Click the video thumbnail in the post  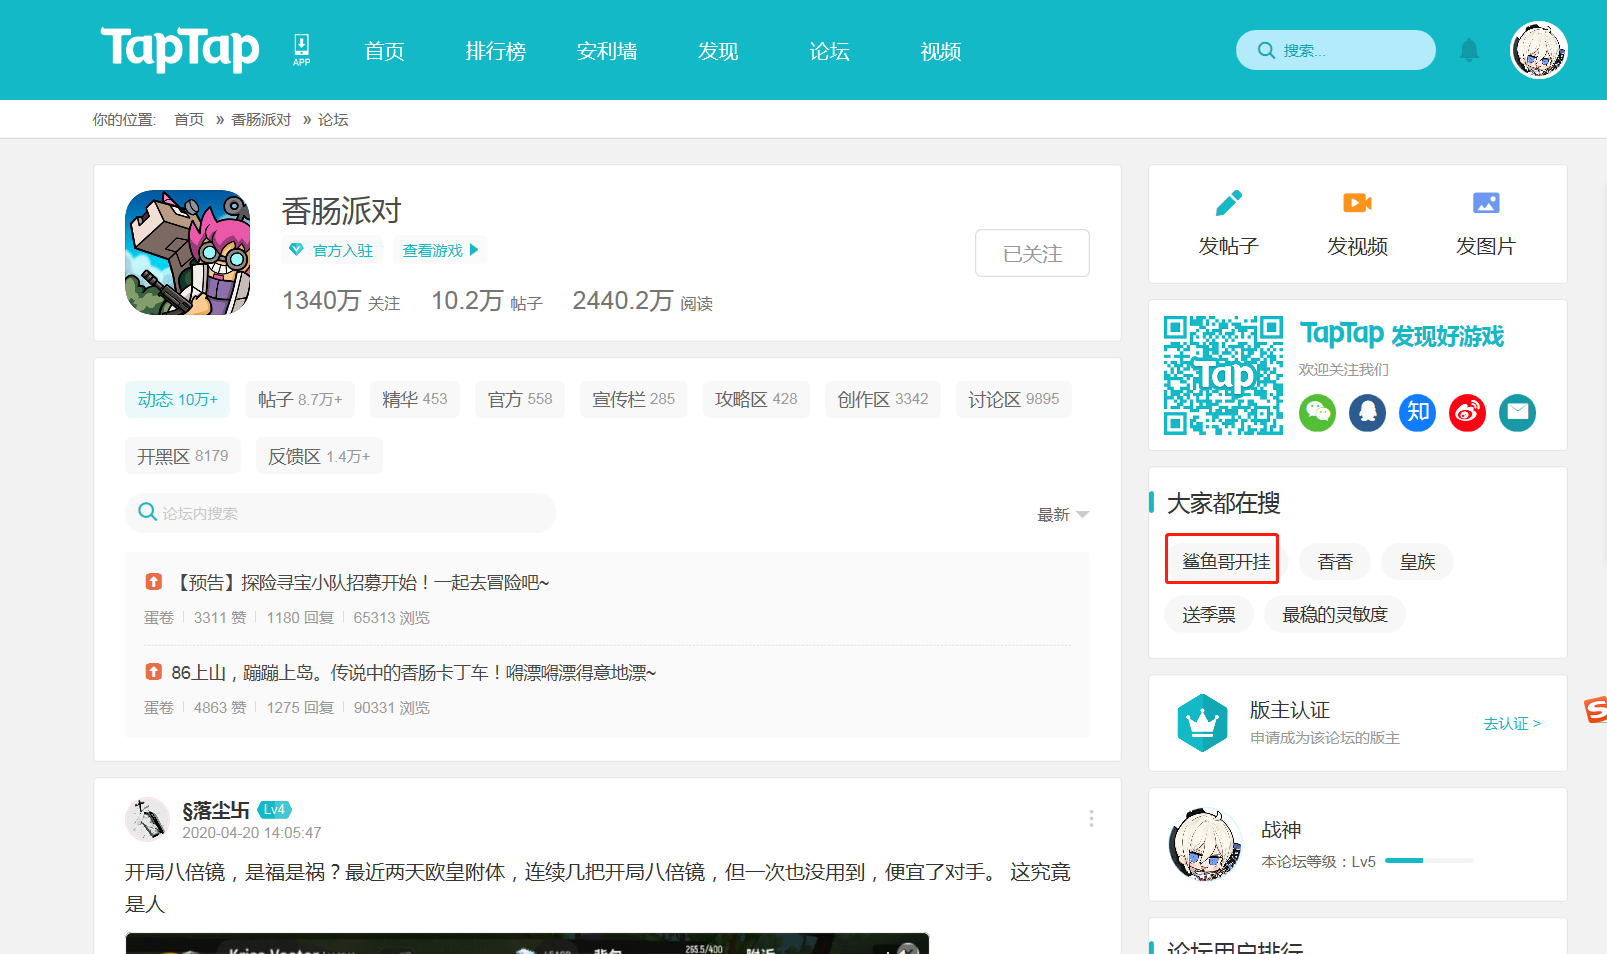pyautogui.click(x=527, y=943)
